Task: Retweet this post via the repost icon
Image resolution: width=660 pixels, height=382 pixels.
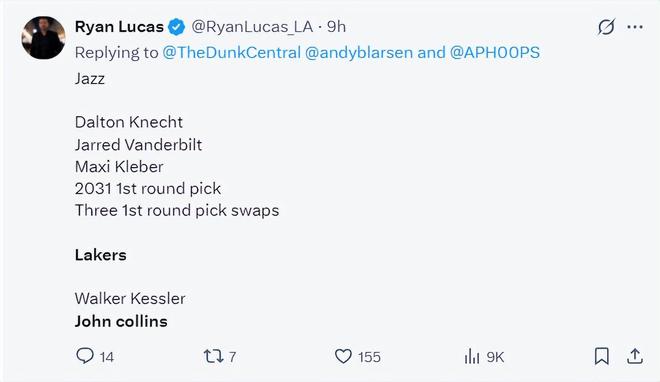Action: pos(213,356)
